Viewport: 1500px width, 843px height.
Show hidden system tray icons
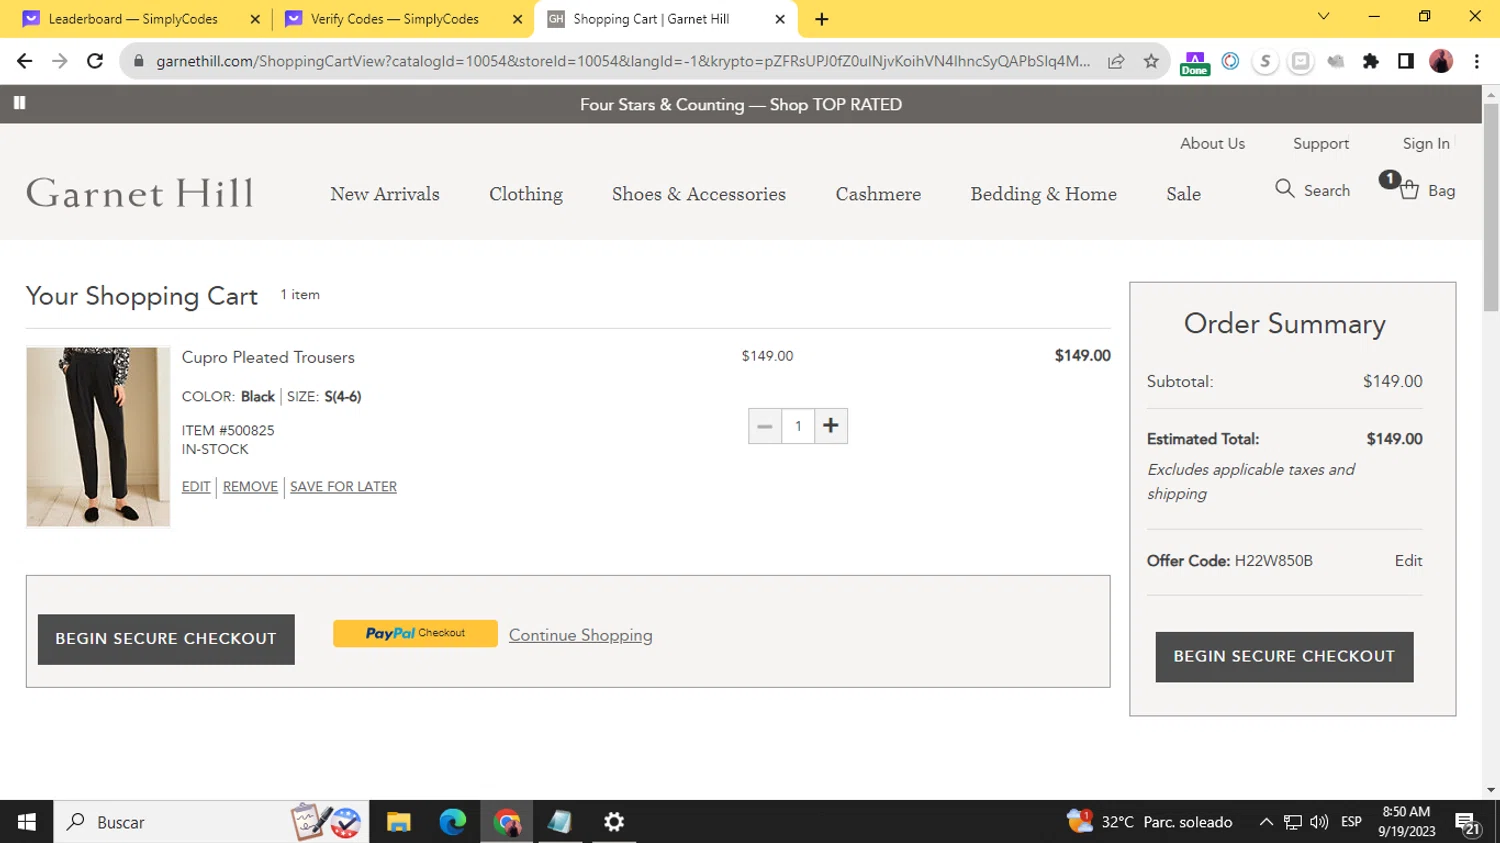coord(1266,822)
